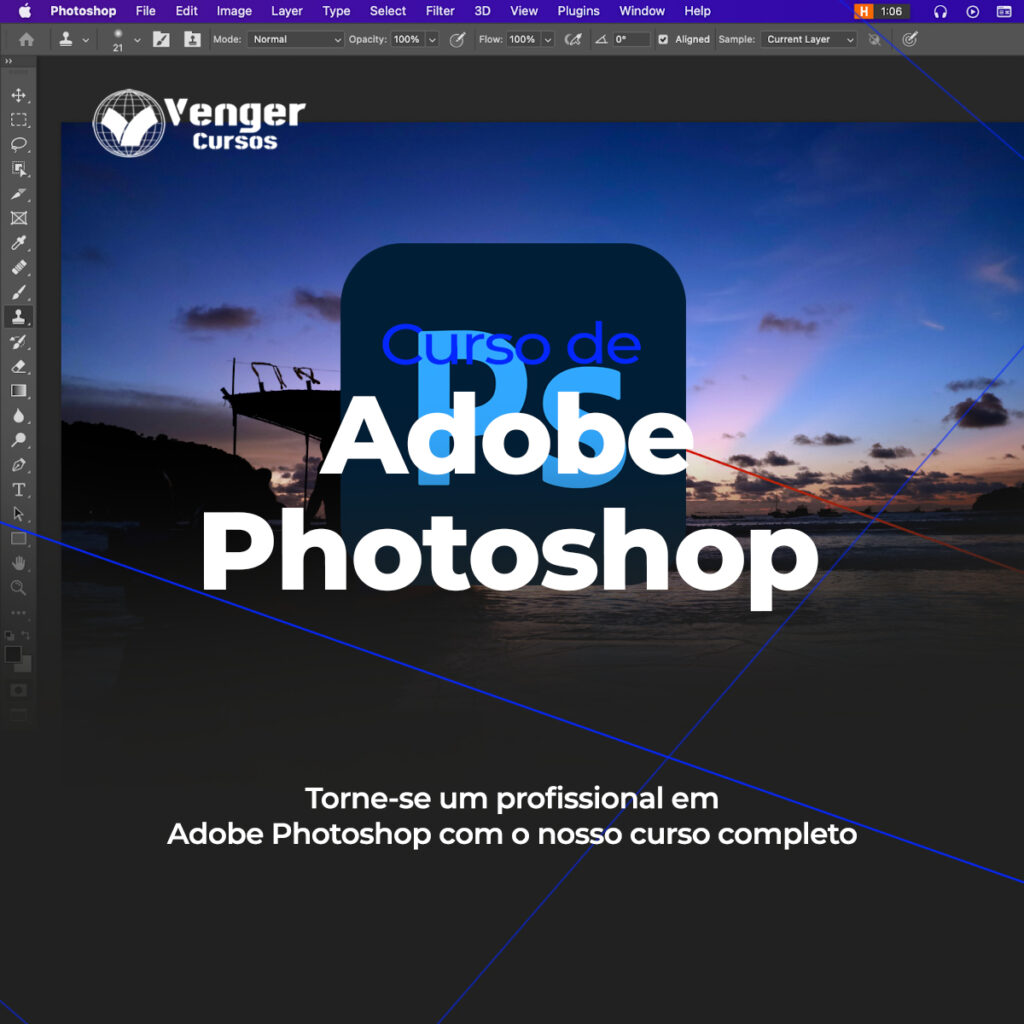Click the brush angle field
The height and width of the screenshot is (1024, 1024).
631,40
